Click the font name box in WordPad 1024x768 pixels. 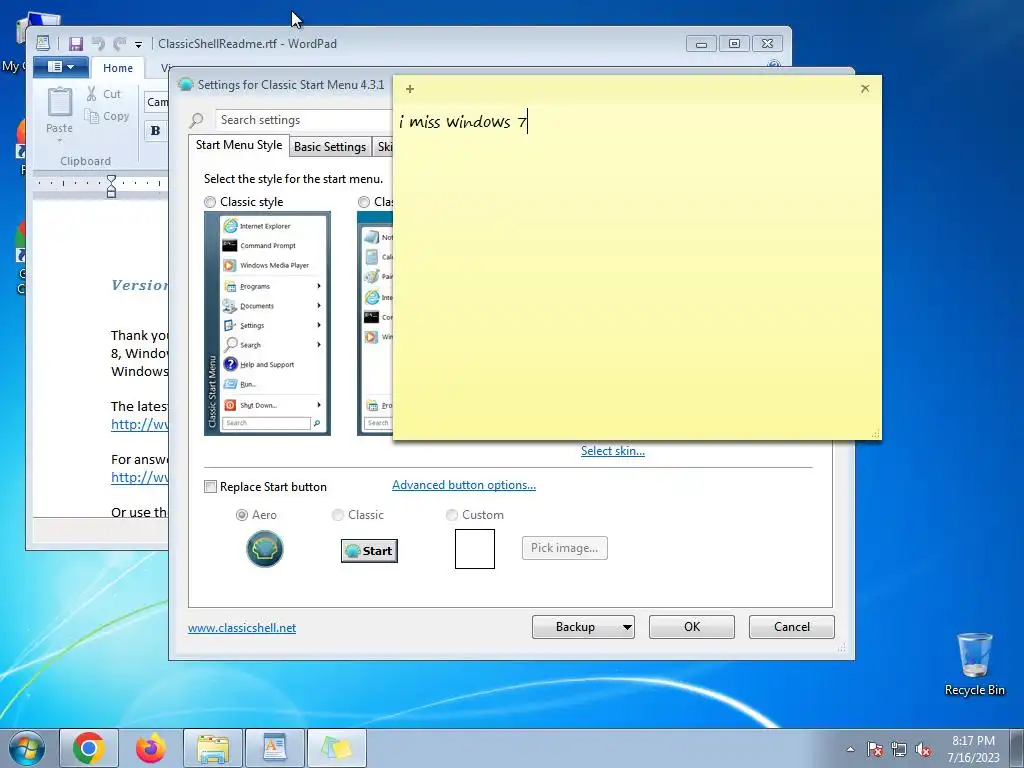tap(157, 102)
